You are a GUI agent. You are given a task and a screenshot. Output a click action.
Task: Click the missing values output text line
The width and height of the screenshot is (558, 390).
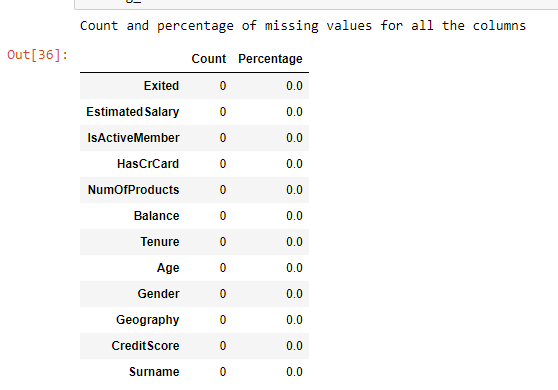point(303,26)
